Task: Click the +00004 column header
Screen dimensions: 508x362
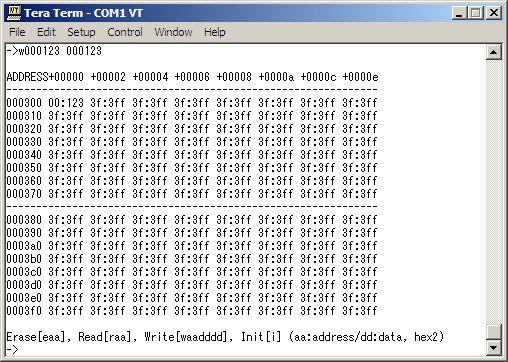Action: (x=150, y=77)
